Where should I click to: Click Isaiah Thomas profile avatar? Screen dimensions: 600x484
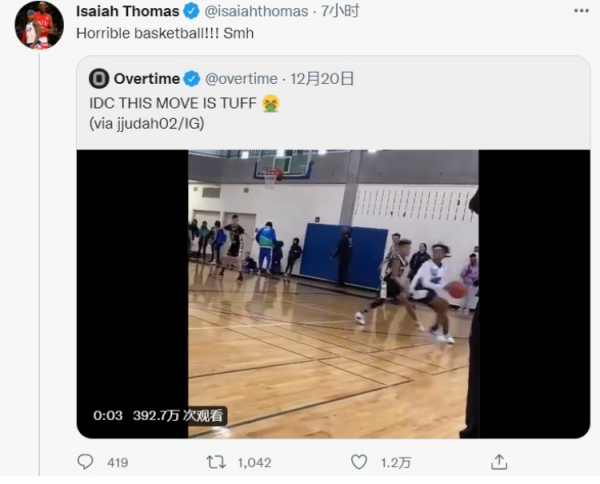39,25
